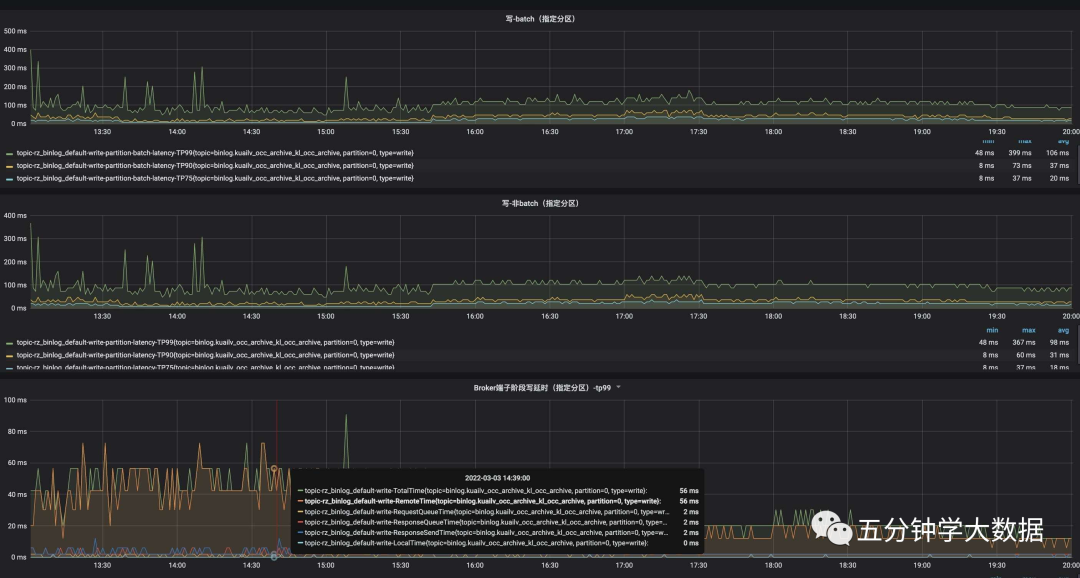Open the 写-batch panel title menu
1080x578 pixels.
tap(539, 19)
